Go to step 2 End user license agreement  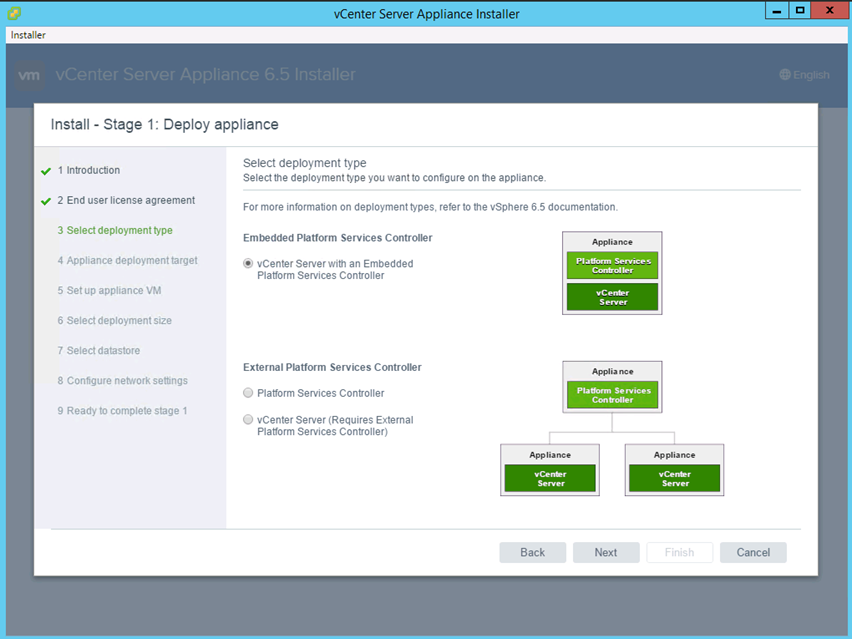point(125,200)
